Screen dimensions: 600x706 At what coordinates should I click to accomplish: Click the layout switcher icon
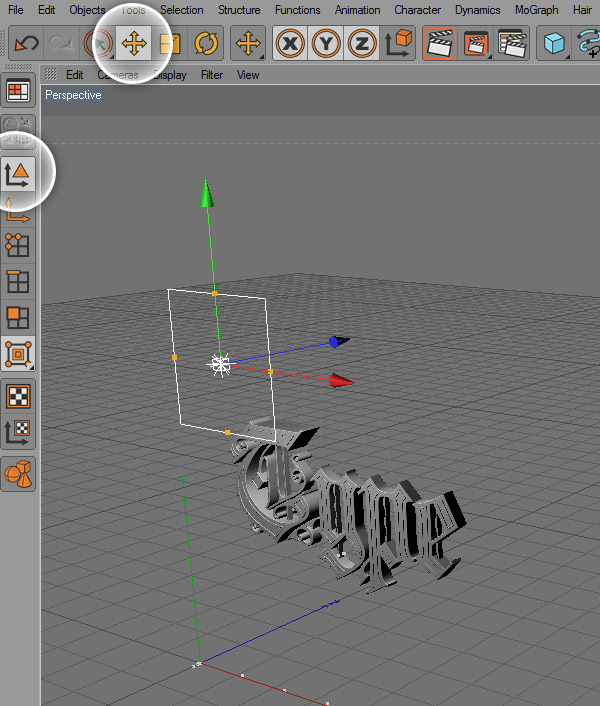18,91
